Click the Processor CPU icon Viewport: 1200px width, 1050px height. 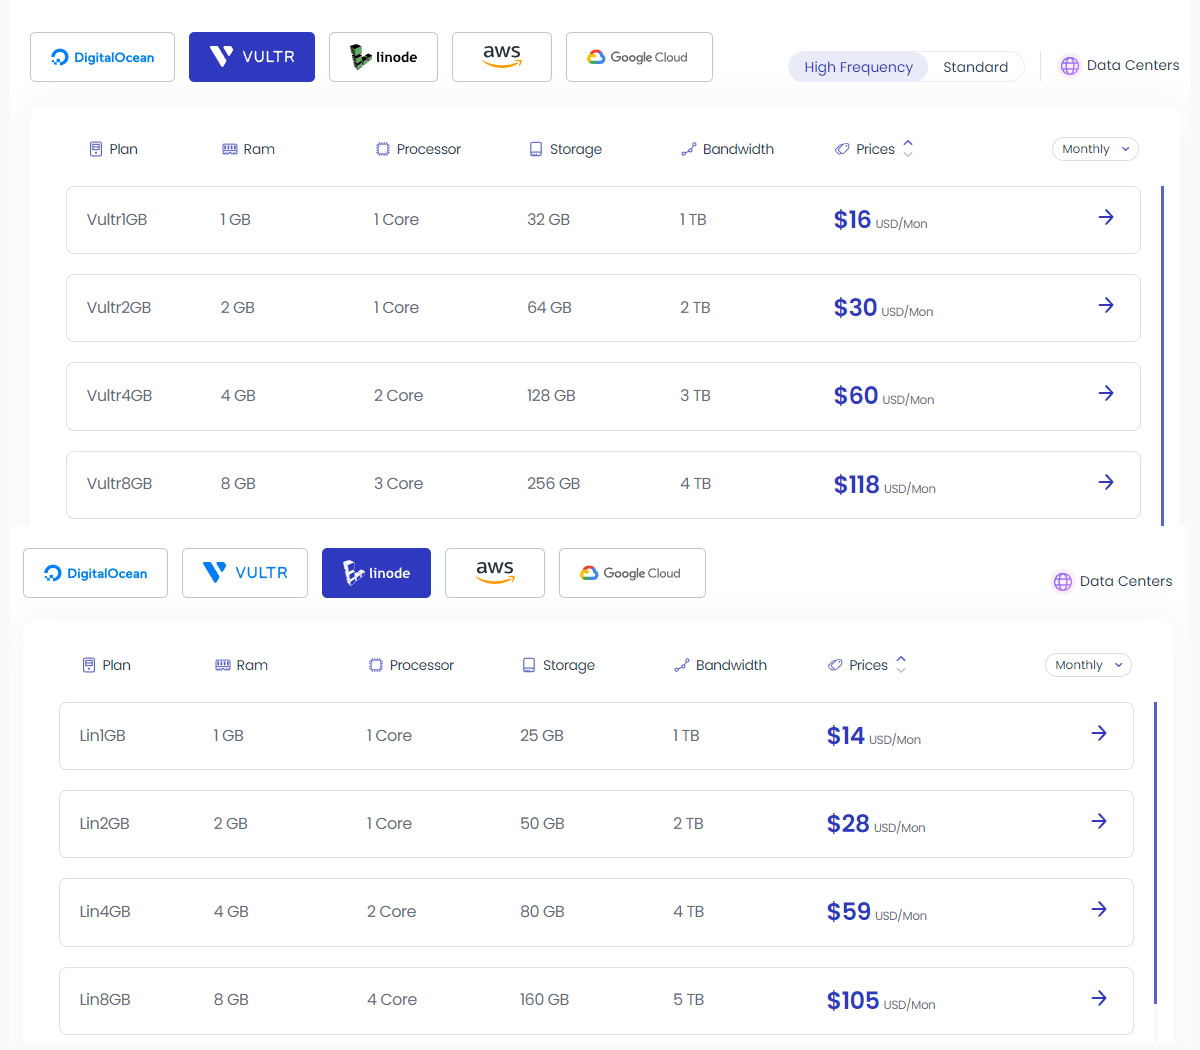tap(381, 148)
